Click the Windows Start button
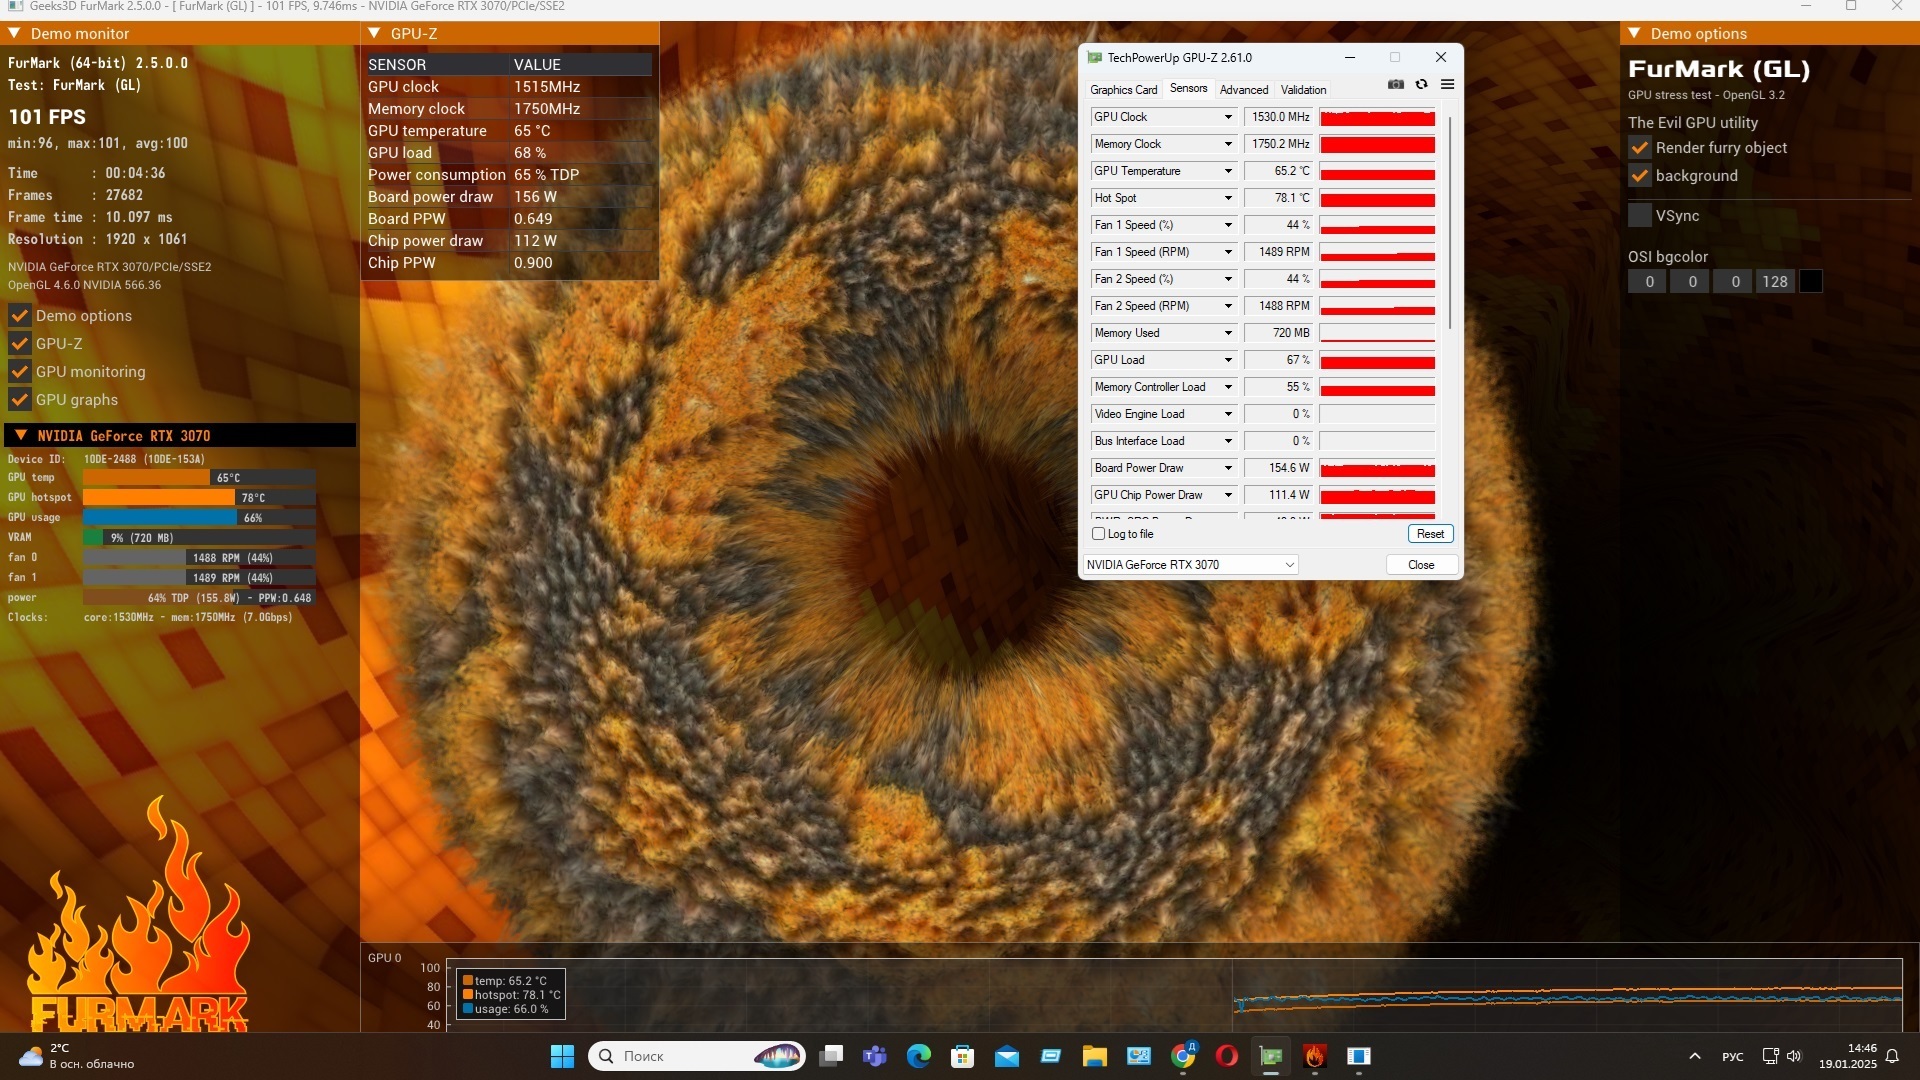 [562, 1056]
